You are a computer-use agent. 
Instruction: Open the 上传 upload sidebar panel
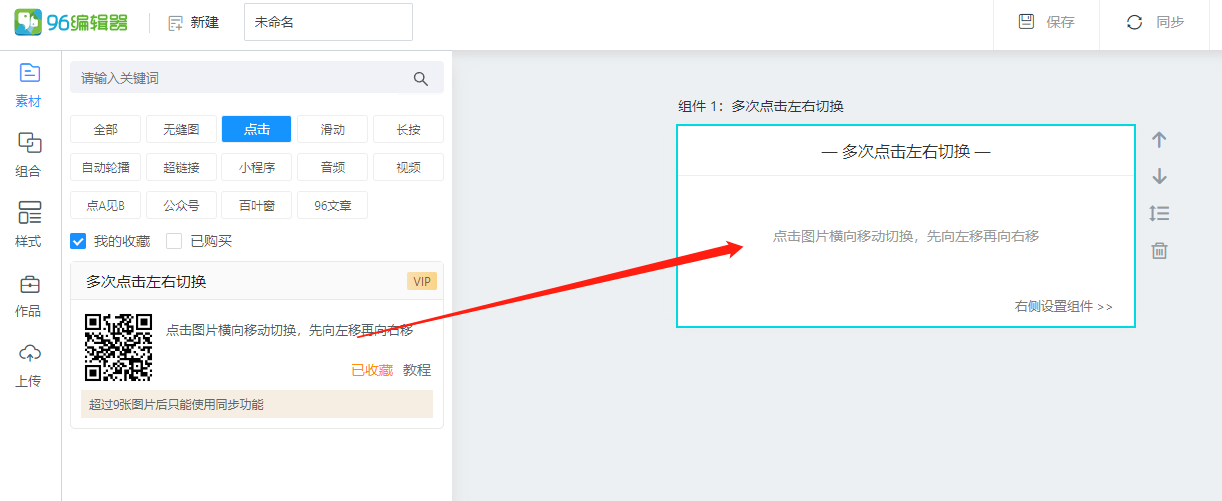[x=30, y=364]
